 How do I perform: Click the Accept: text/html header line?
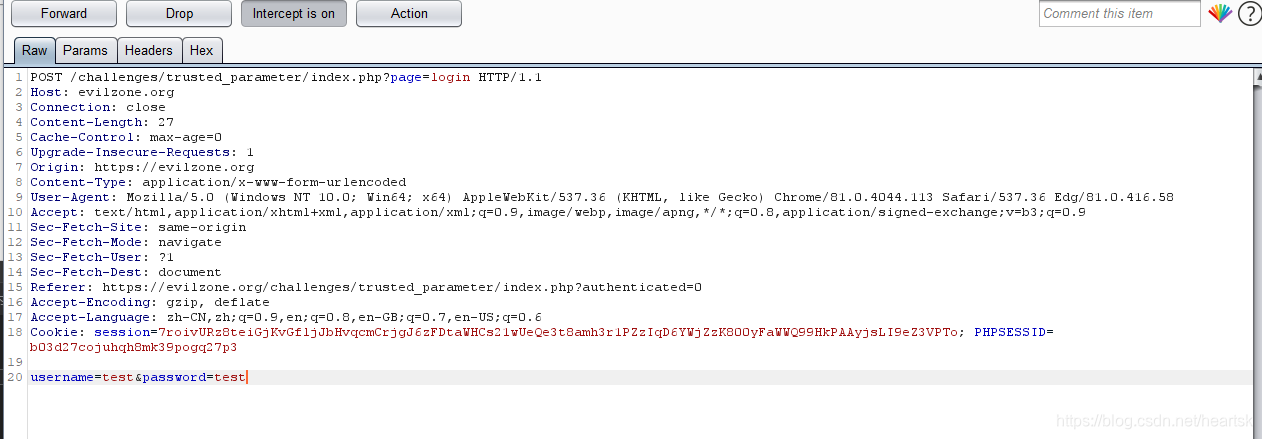tap(558, 212)
